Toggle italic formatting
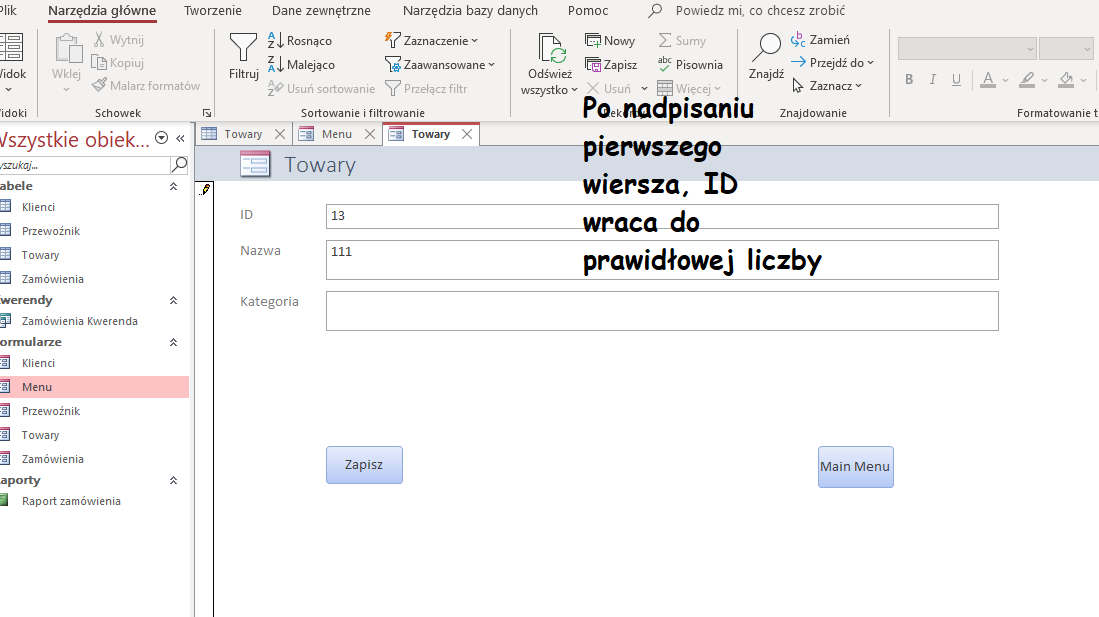Viewport: 1099px width, 617px height. (933, 79)
